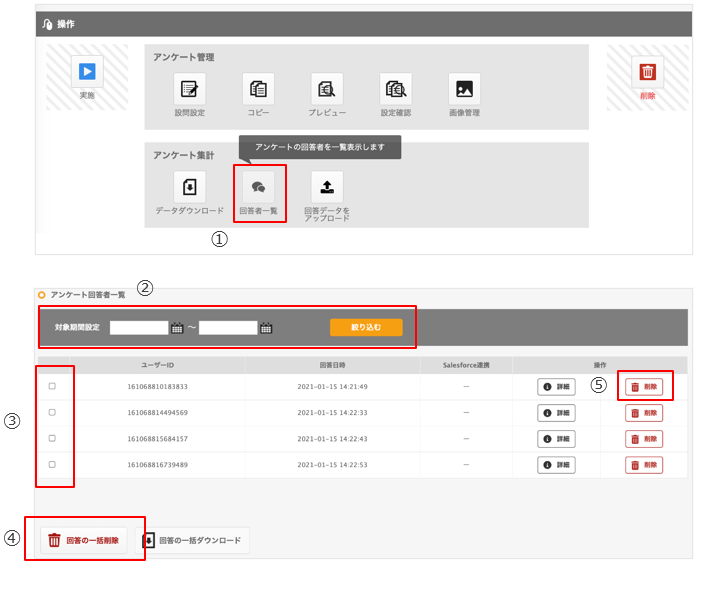Open the end date calendar icon
This screenshot has height=602, width=711.
coord(266,328)
